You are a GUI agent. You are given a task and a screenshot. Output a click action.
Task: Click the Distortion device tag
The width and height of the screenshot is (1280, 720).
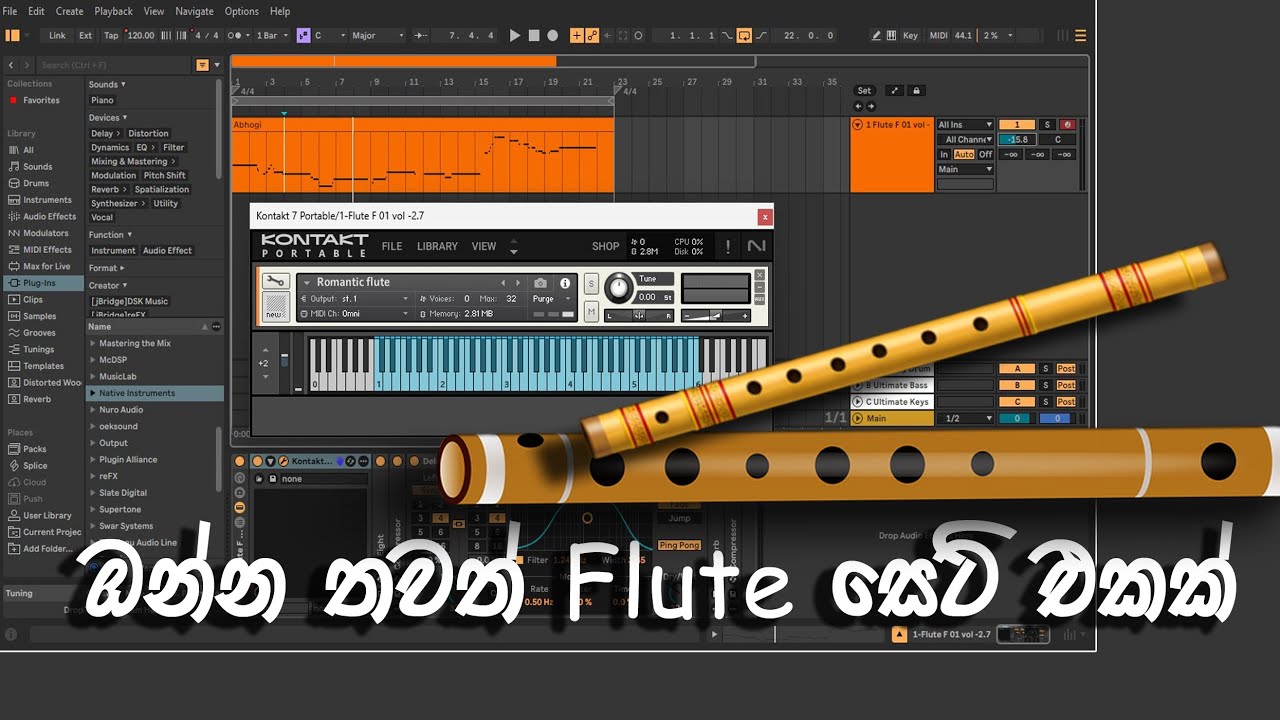pos(148,133)
